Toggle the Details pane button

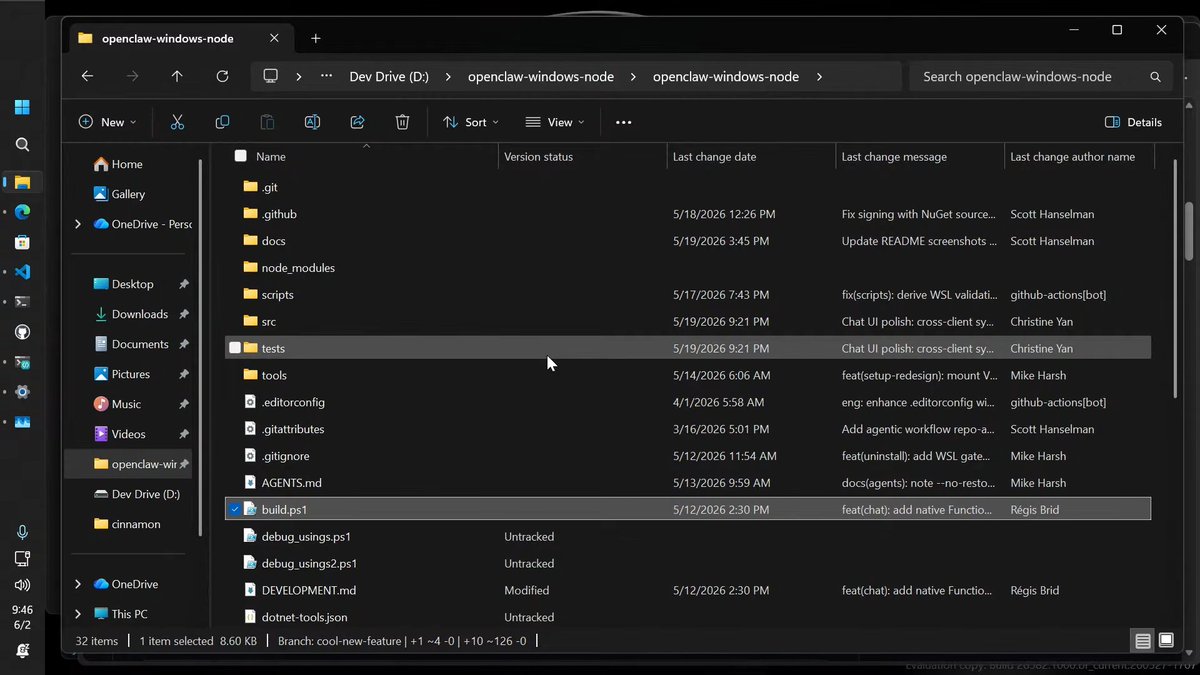pyautogui.click(x=1133, y=122)
